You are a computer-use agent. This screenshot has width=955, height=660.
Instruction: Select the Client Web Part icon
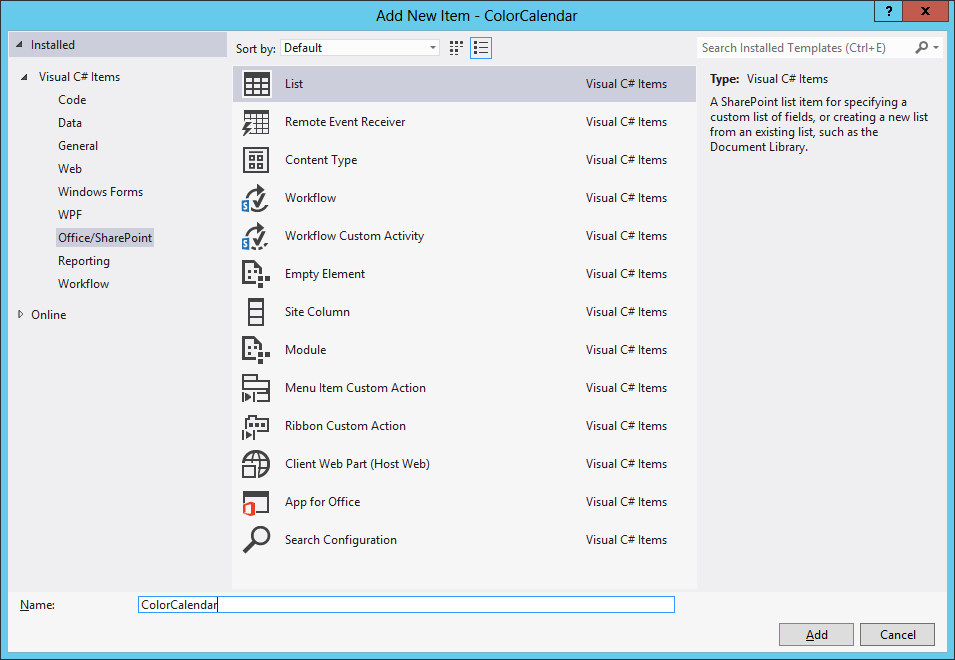[x=256, y=464]
